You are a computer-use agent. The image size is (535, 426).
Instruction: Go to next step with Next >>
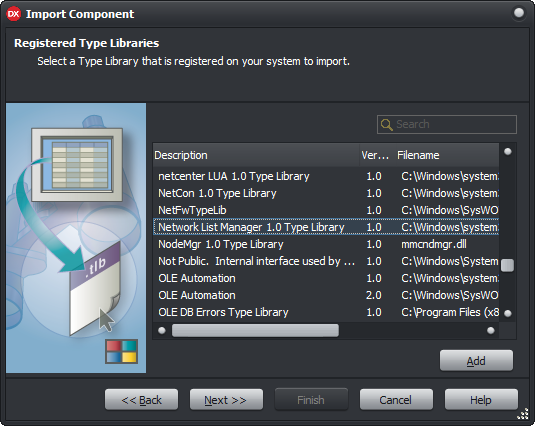pyautogui.click(x=226, y=400)
